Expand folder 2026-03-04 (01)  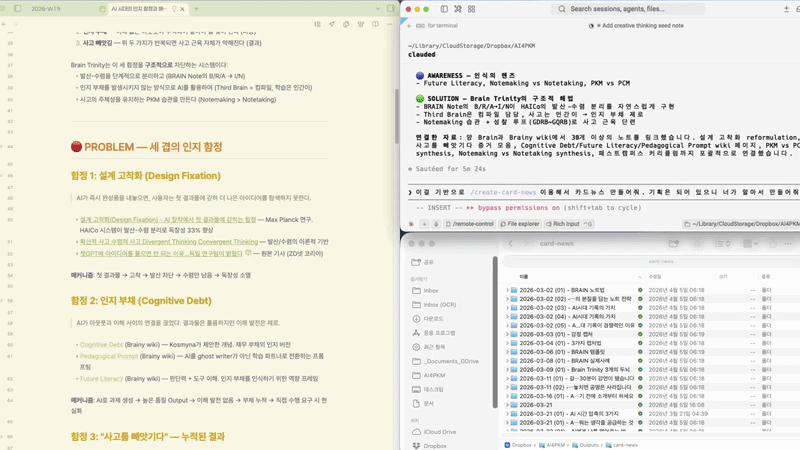tap(507, 343)
